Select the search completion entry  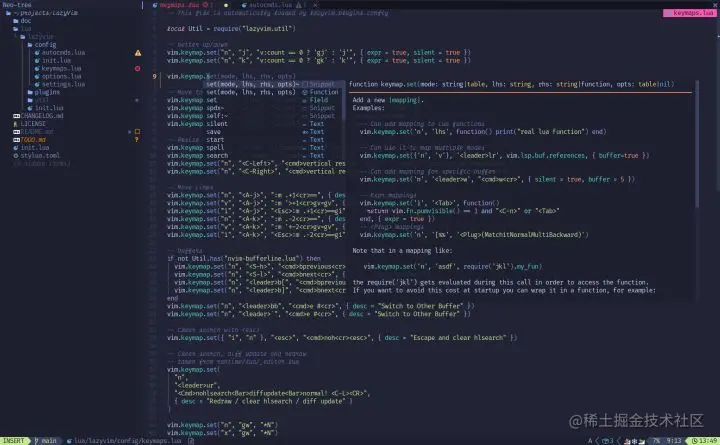[274, 156]
